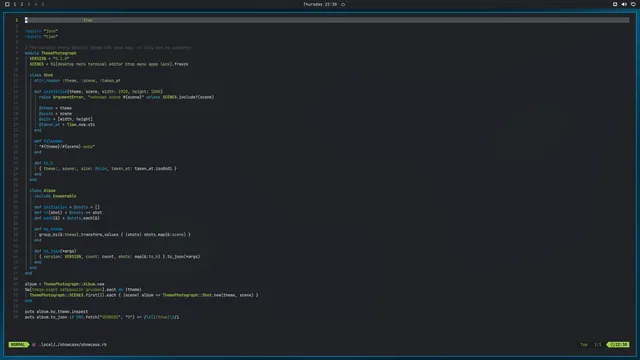Open the volume speaker icon
Image resolution: width=640 pixels, height=360 pixels.
pos(624,4)
